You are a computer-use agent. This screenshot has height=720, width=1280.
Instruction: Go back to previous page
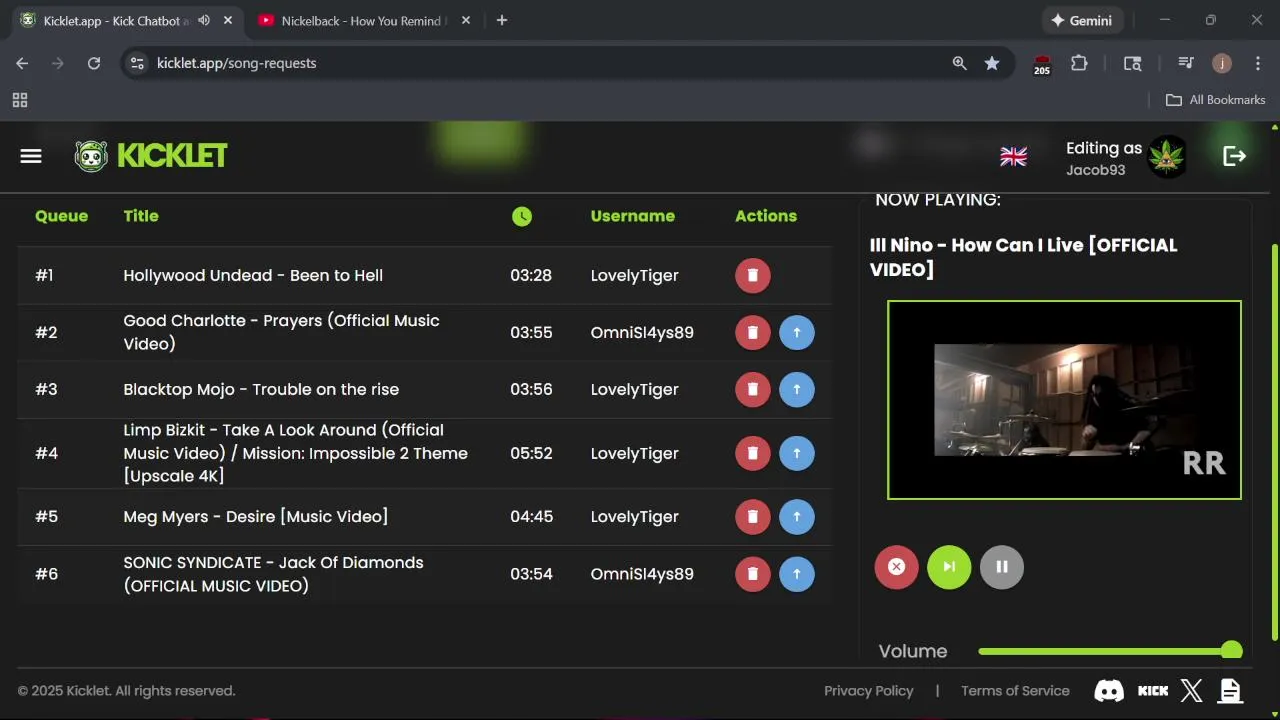click(x=22, y=63)
